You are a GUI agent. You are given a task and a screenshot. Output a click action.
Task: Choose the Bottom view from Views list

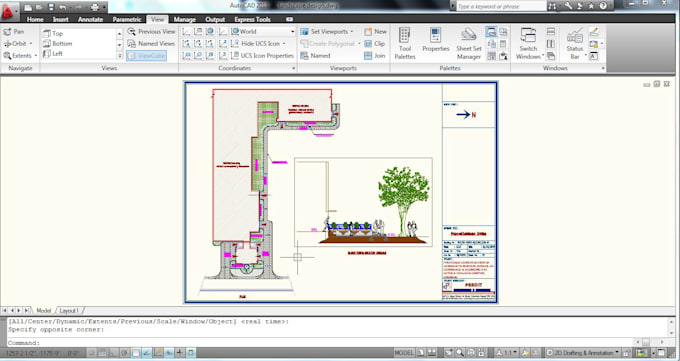[x=58, y=43]
